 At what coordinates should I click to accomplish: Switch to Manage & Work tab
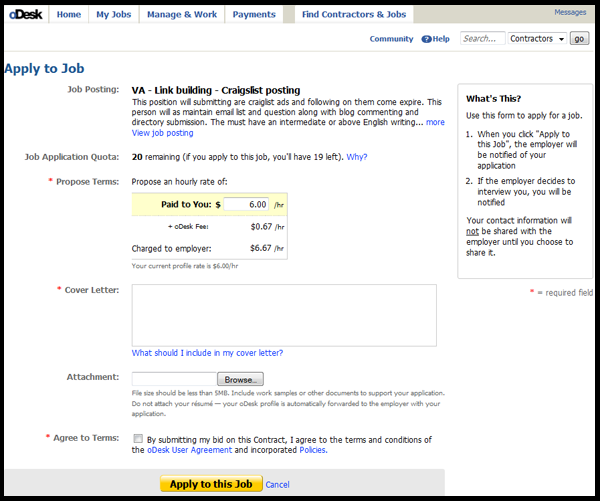(182, 15)
